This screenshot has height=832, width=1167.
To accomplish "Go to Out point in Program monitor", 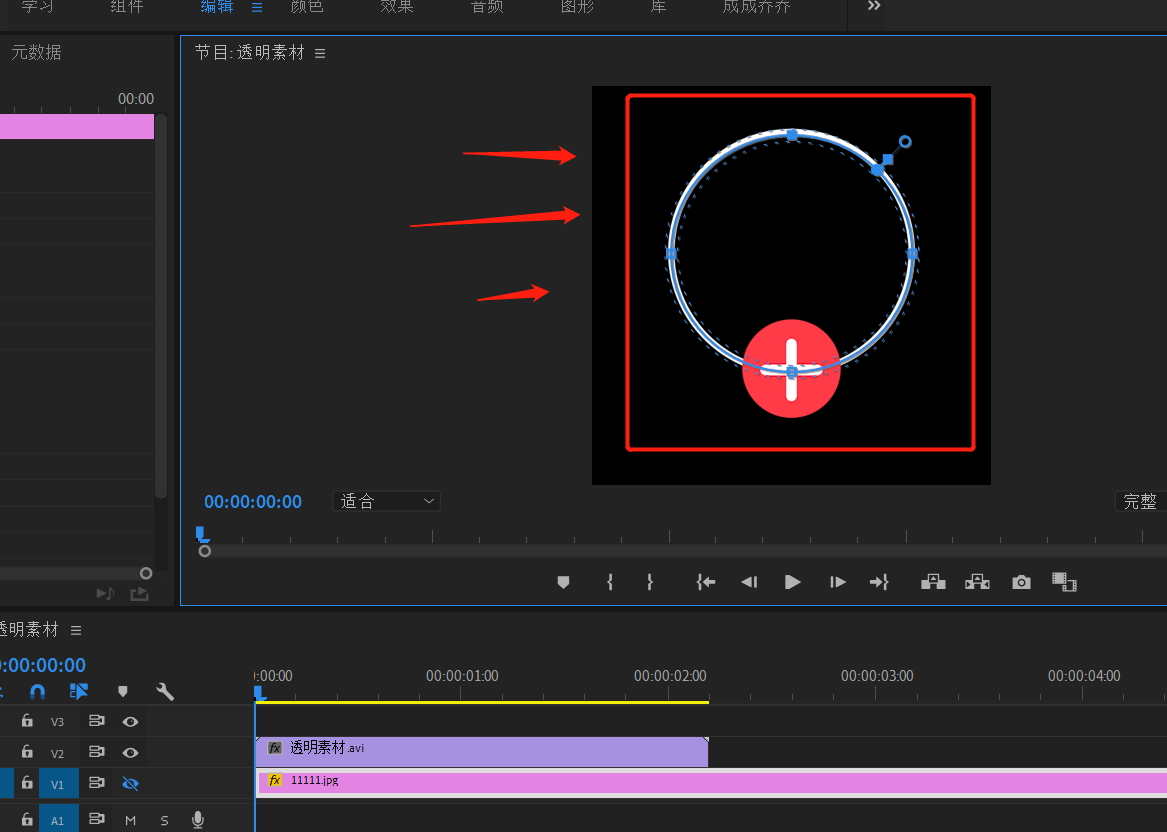I will [x=879, y=582].
